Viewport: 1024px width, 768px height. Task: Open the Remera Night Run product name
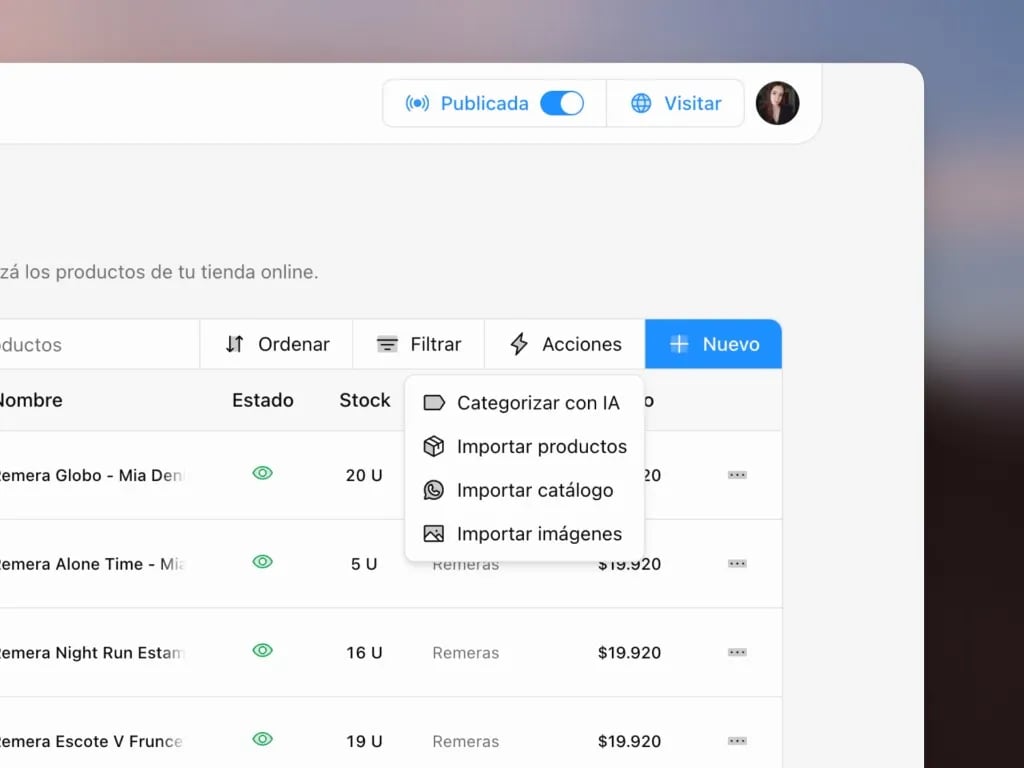tap(91, 653)
